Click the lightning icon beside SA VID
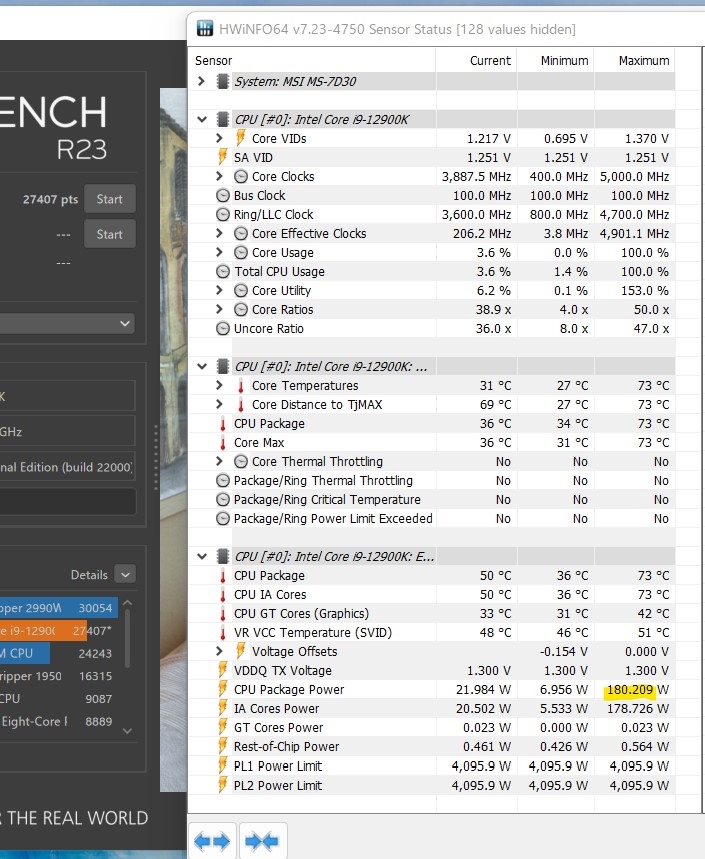Viewport: 705px width, 859px height. point(222,157)
